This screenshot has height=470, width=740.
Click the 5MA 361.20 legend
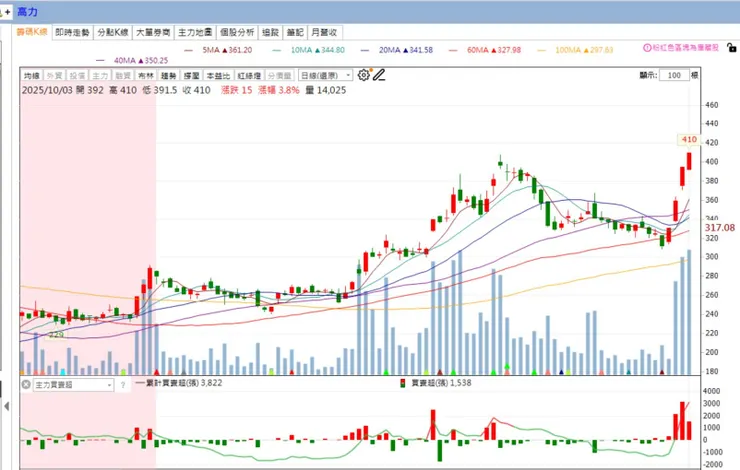point(219,50)
